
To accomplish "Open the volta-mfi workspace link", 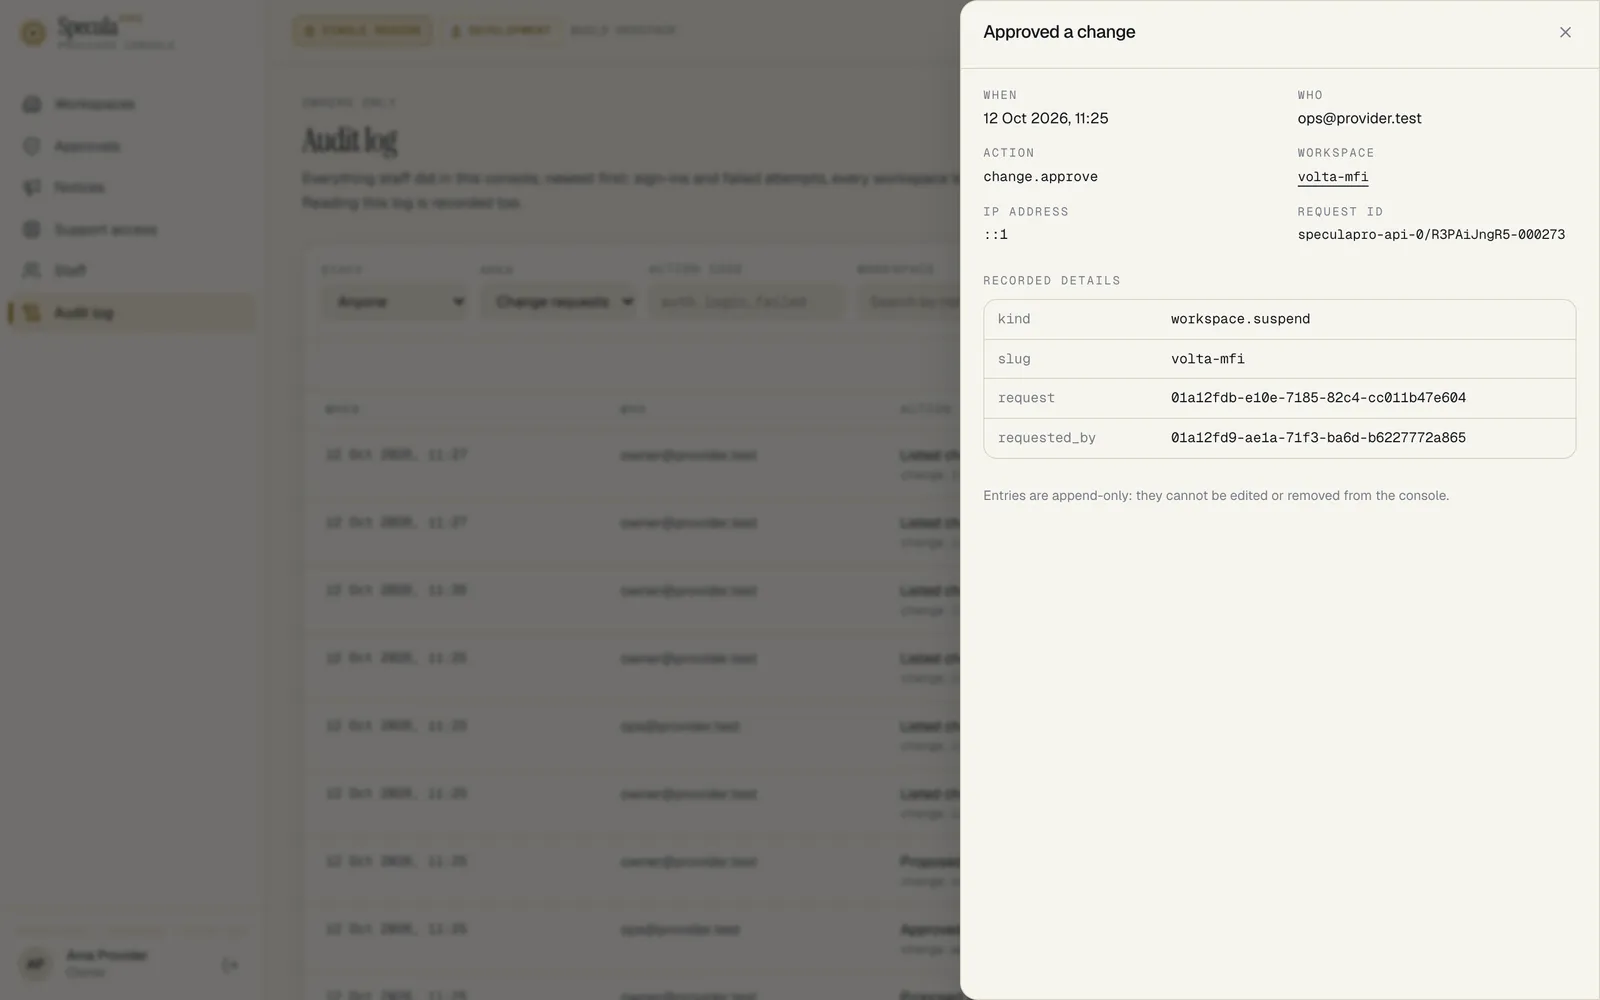I will click(x=1333, y=177).
